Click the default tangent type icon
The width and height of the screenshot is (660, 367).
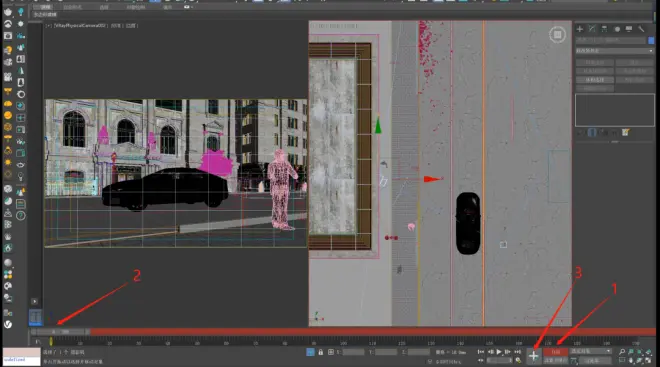pyautogui.click(x=574, y=361)
